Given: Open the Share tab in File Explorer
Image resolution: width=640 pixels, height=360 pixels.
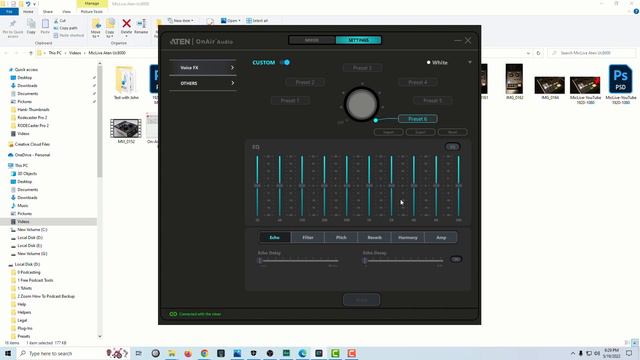Looking at the screenshot, I should point(48,12).
